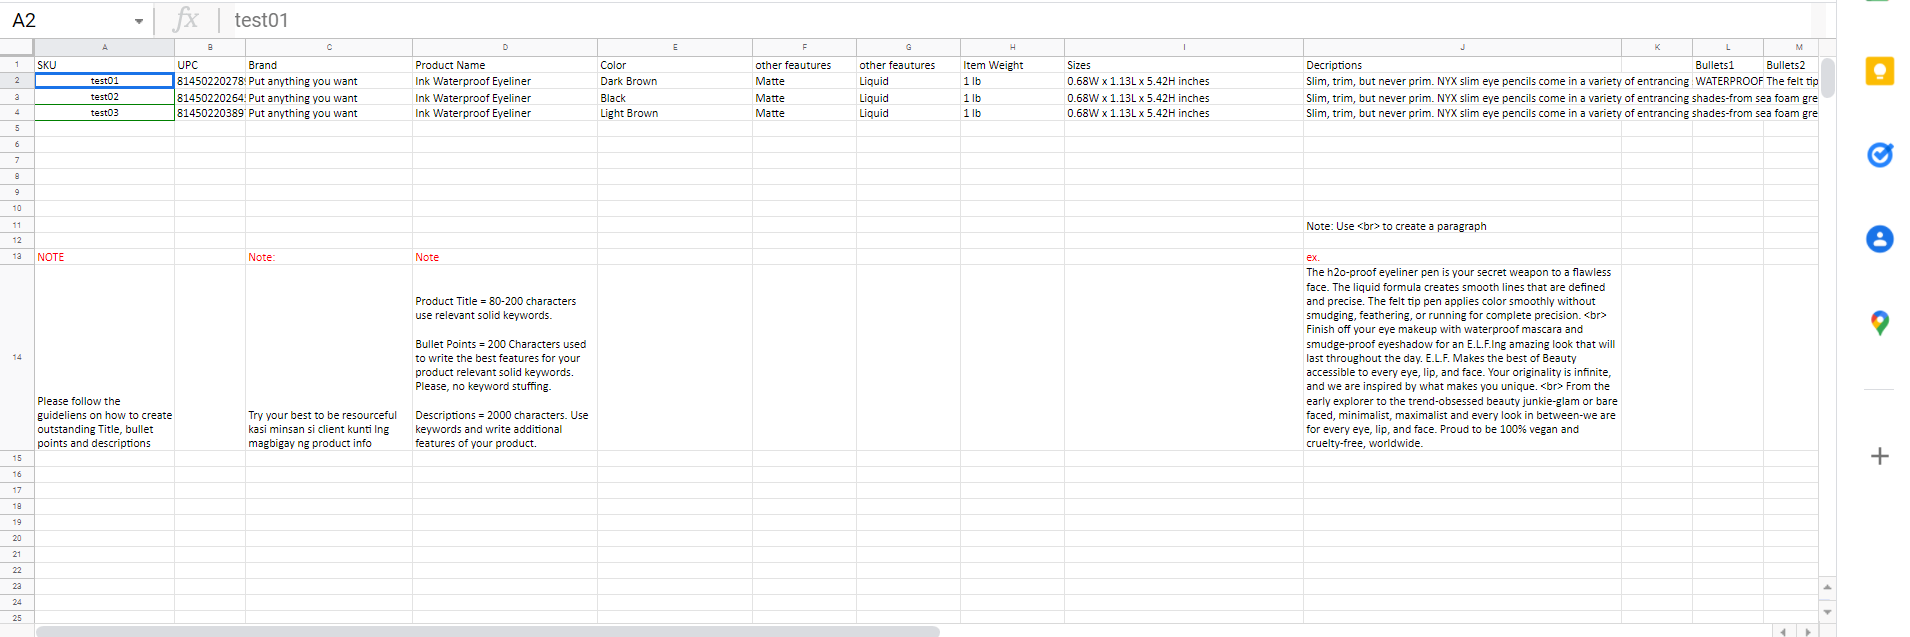This screenshot has height=637, width=1910.
Task: Open the name box dropdown arrow
Action: (139, 21)
